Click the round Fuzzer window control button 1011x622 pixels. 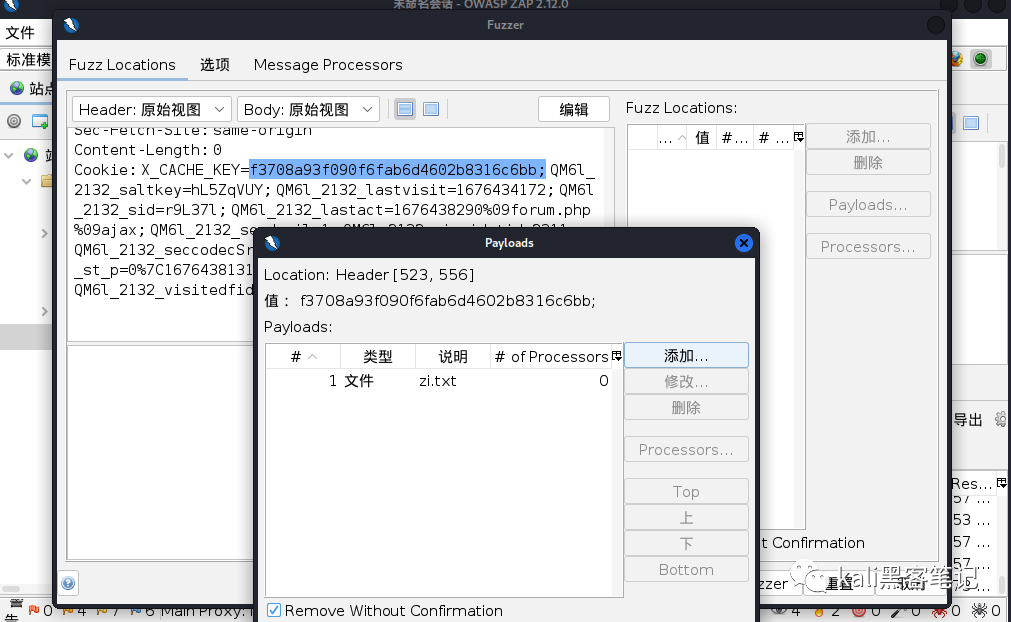(936, 25)
